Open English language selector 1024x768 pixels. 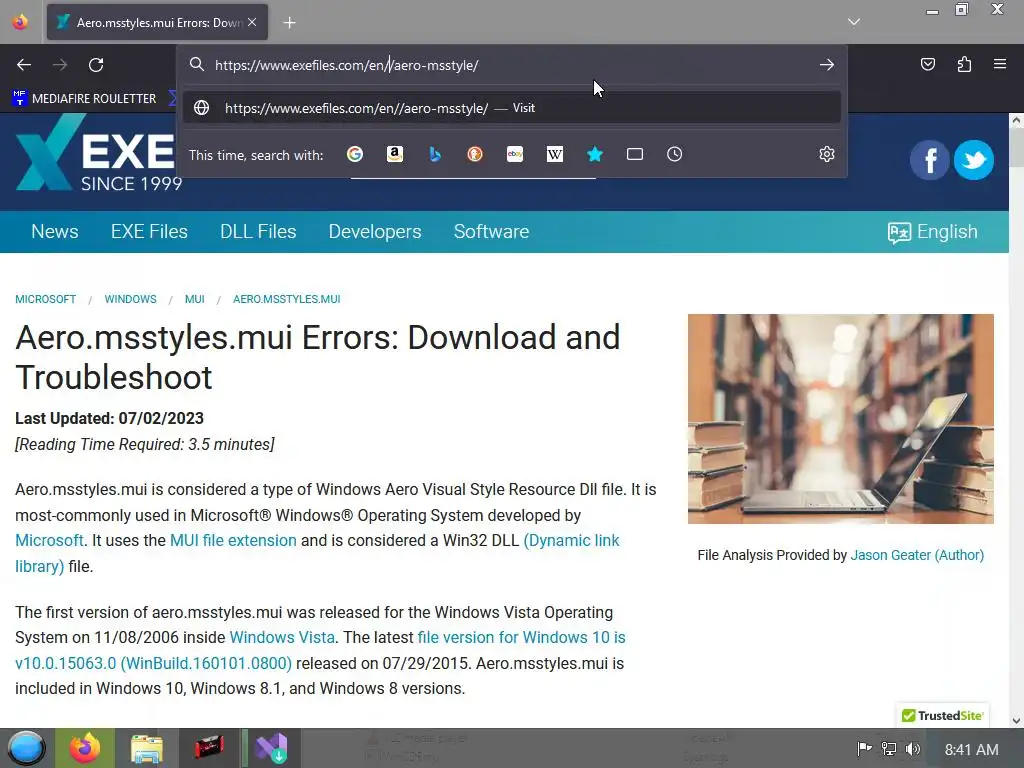[933, 232]
